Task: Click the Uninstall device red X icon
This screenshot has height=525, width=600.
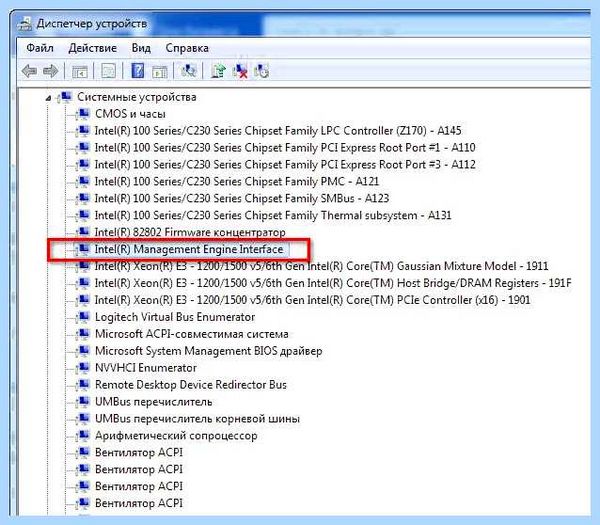Action: click(x=240, y=71)
